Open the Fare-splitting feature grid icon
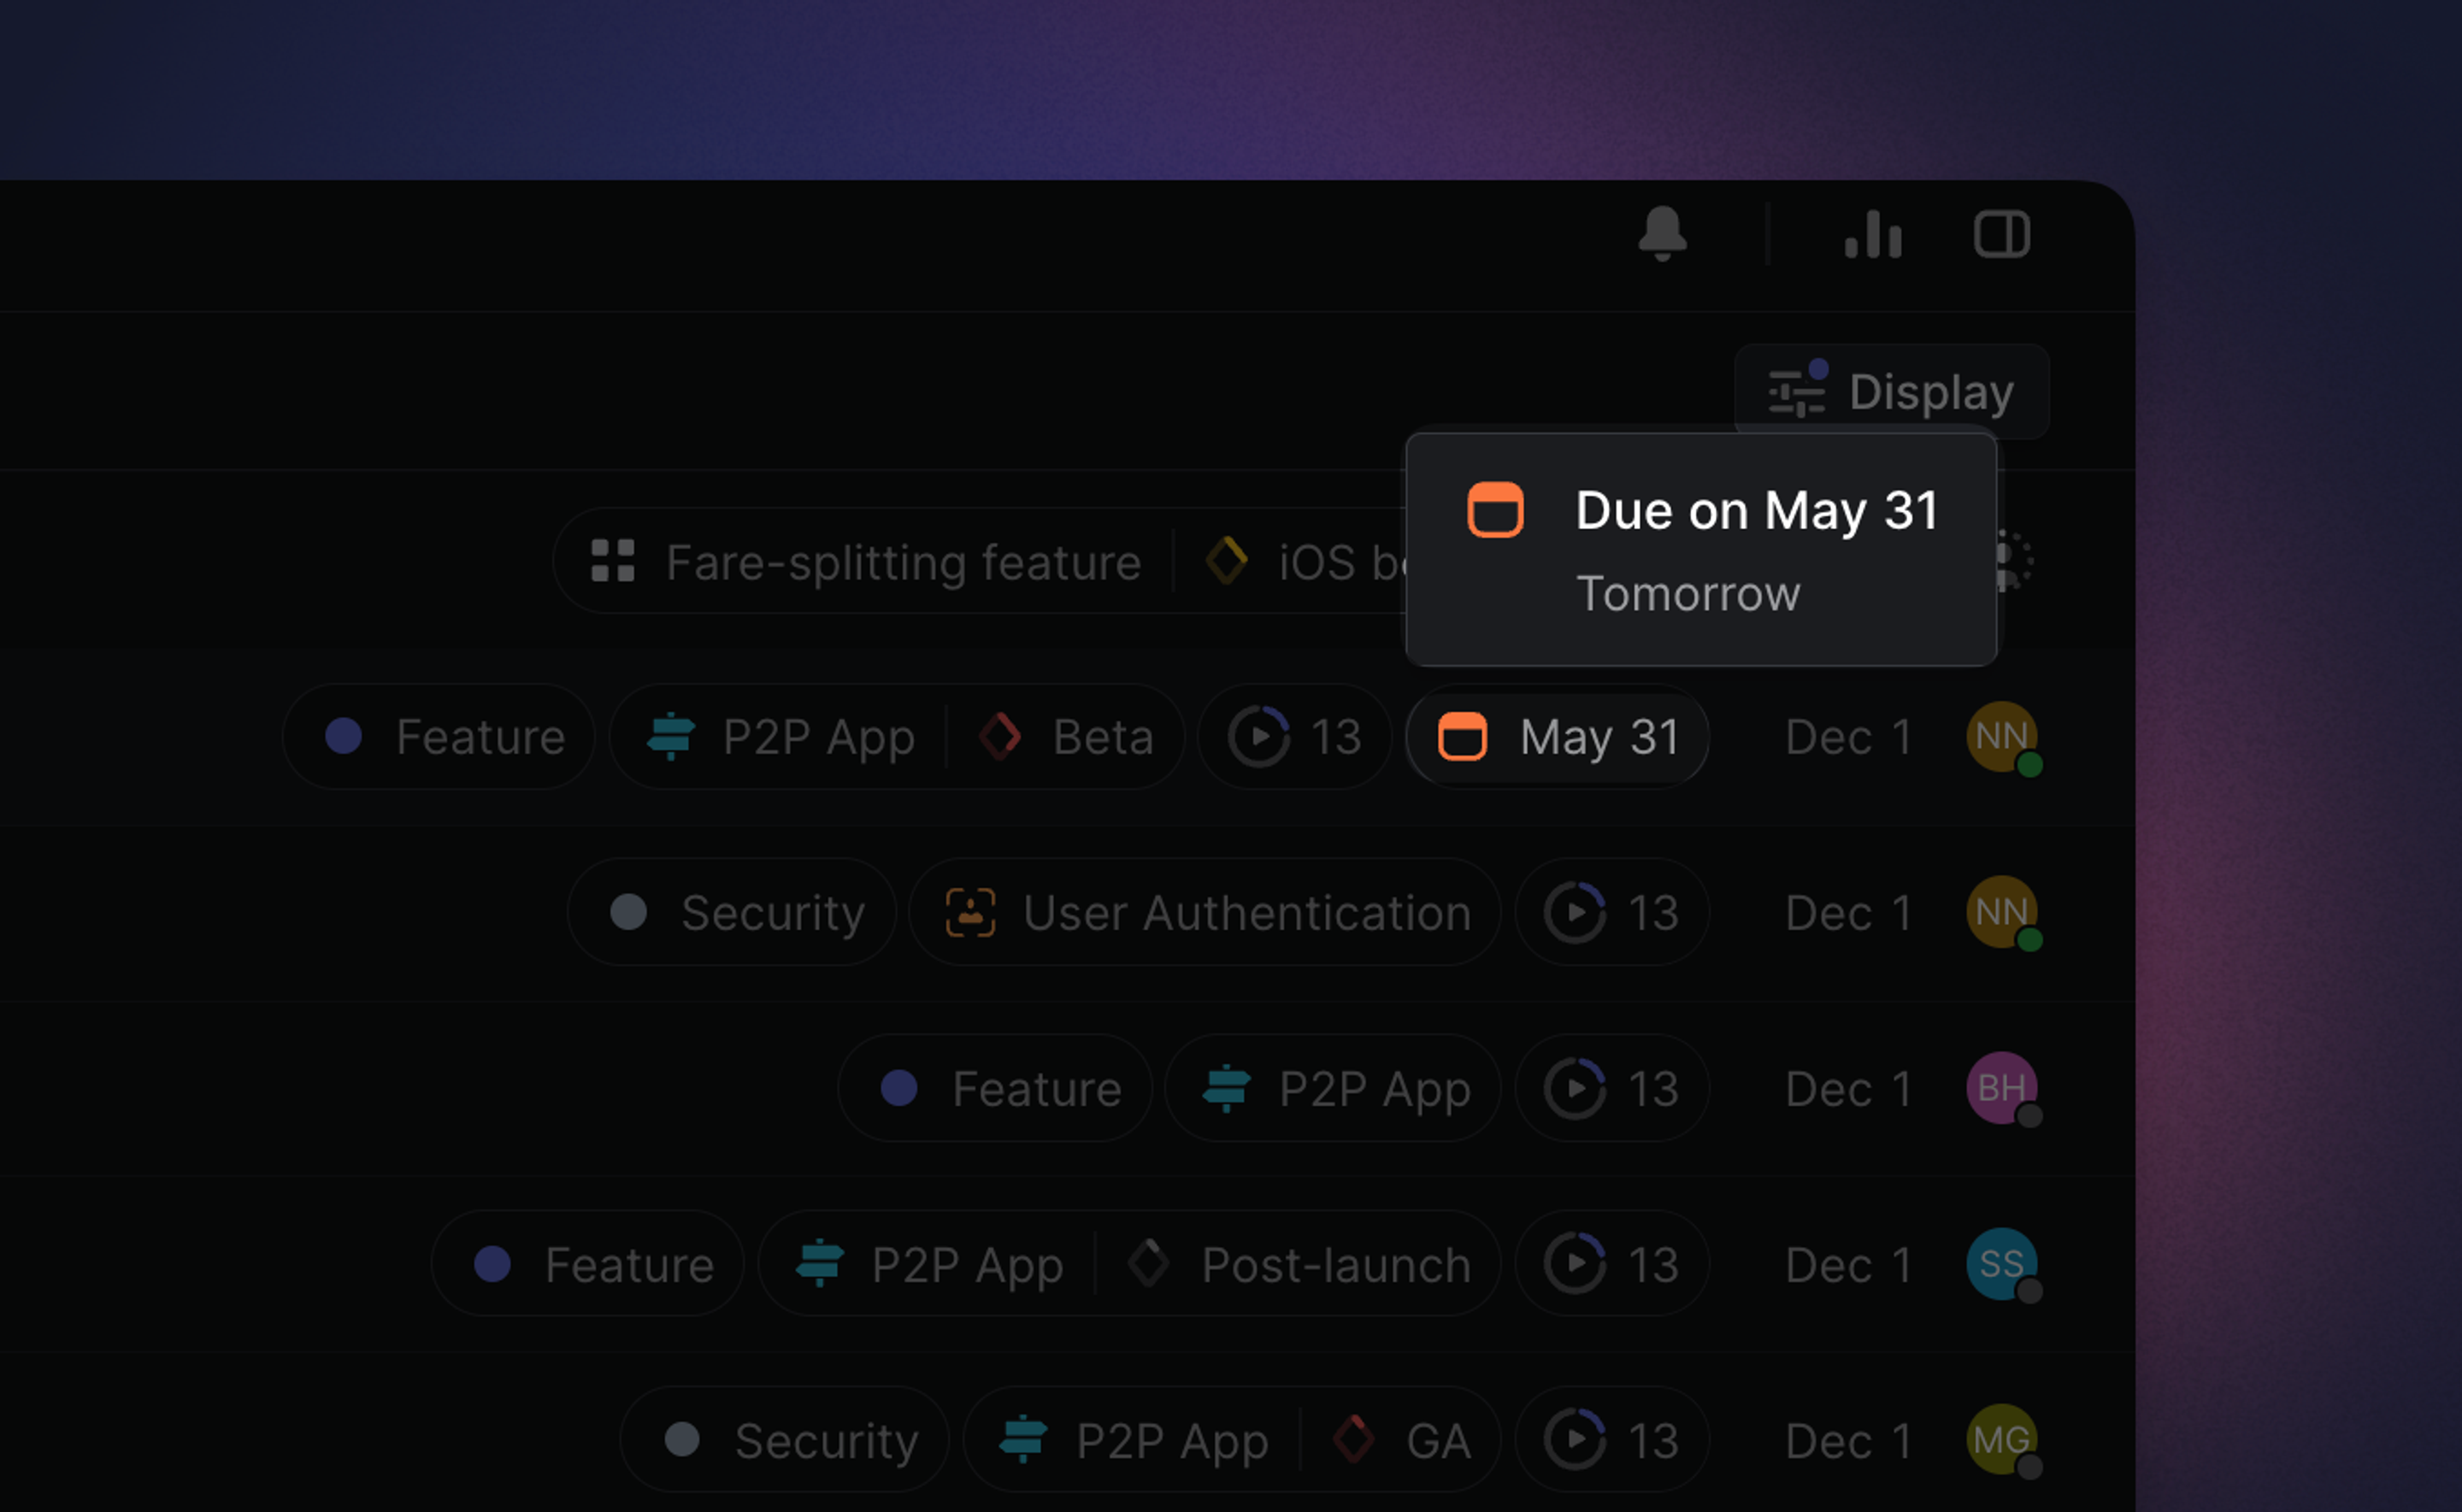This screenshot has height=1512, width=2462. [613, 561]
